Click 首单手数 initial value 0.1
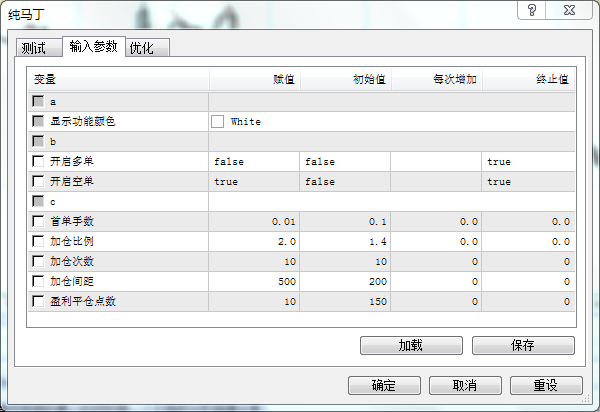This screenshot has width=600, height=412. click(x=345, y=221)
